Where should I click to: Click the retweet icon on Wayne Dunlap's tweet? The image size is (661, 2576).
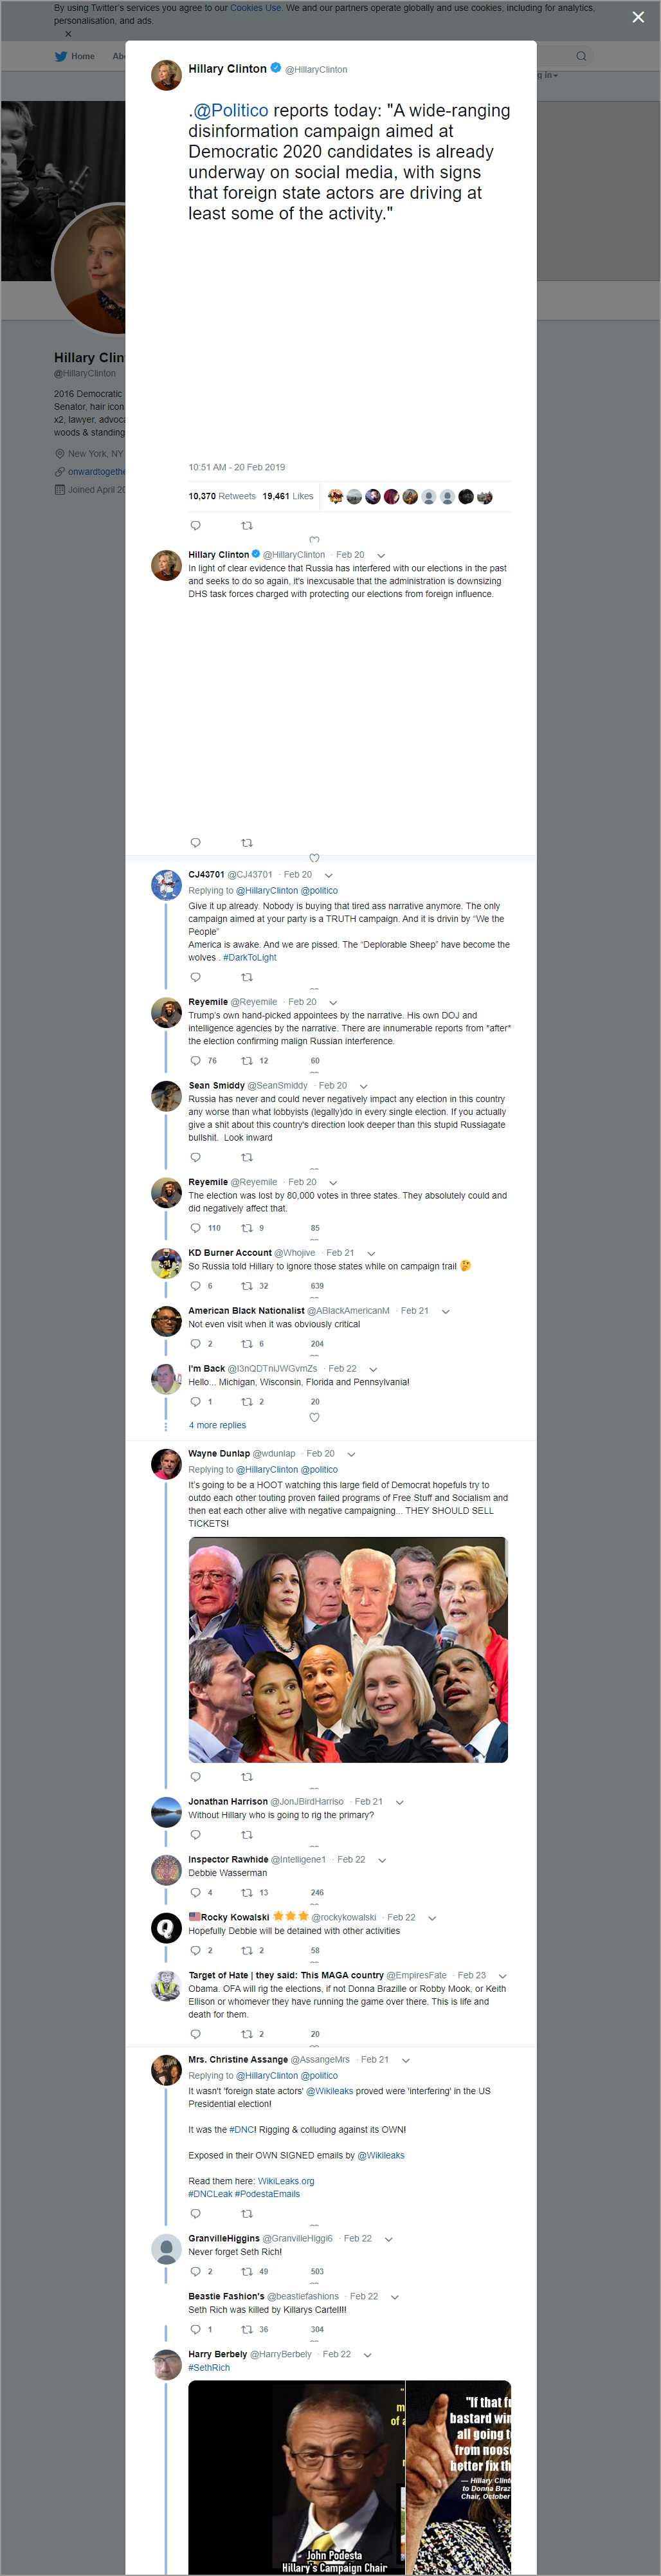(247, 1776)
